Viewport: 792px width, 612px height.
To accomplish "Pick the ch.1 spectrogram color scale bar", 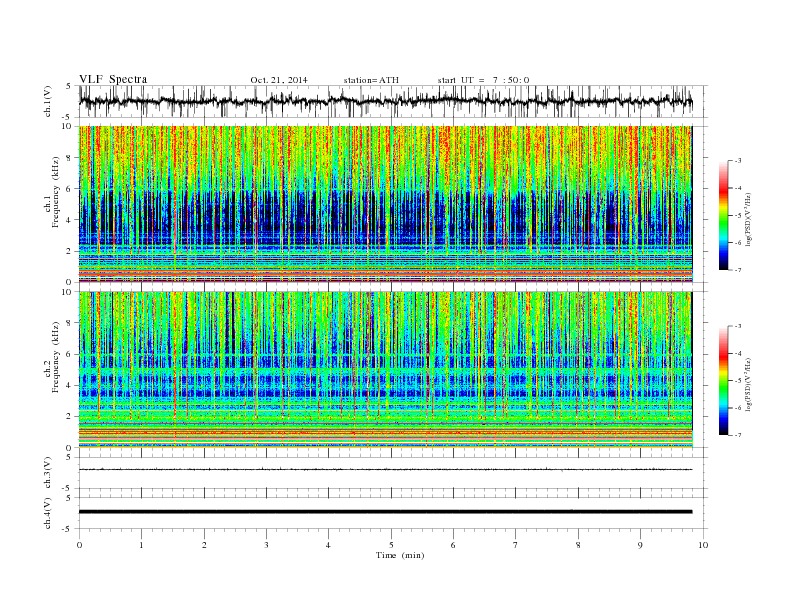I will pyautogui.click(x=723, y=215).
